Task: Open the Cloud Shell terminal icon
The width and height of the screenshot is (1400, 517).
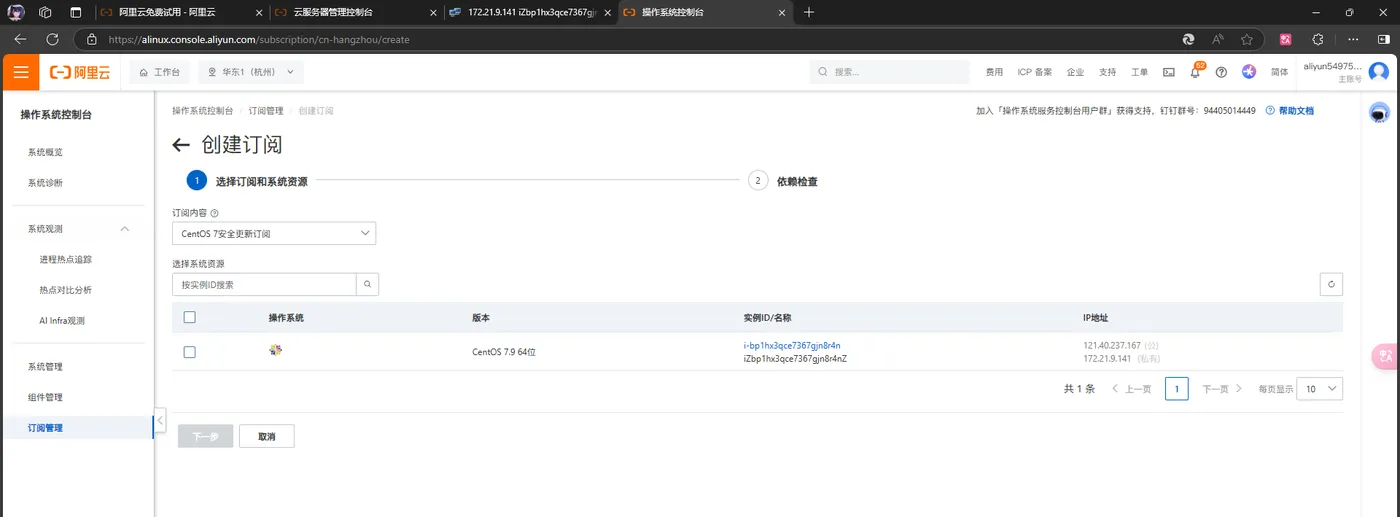Action: [x=1168, y=72]
